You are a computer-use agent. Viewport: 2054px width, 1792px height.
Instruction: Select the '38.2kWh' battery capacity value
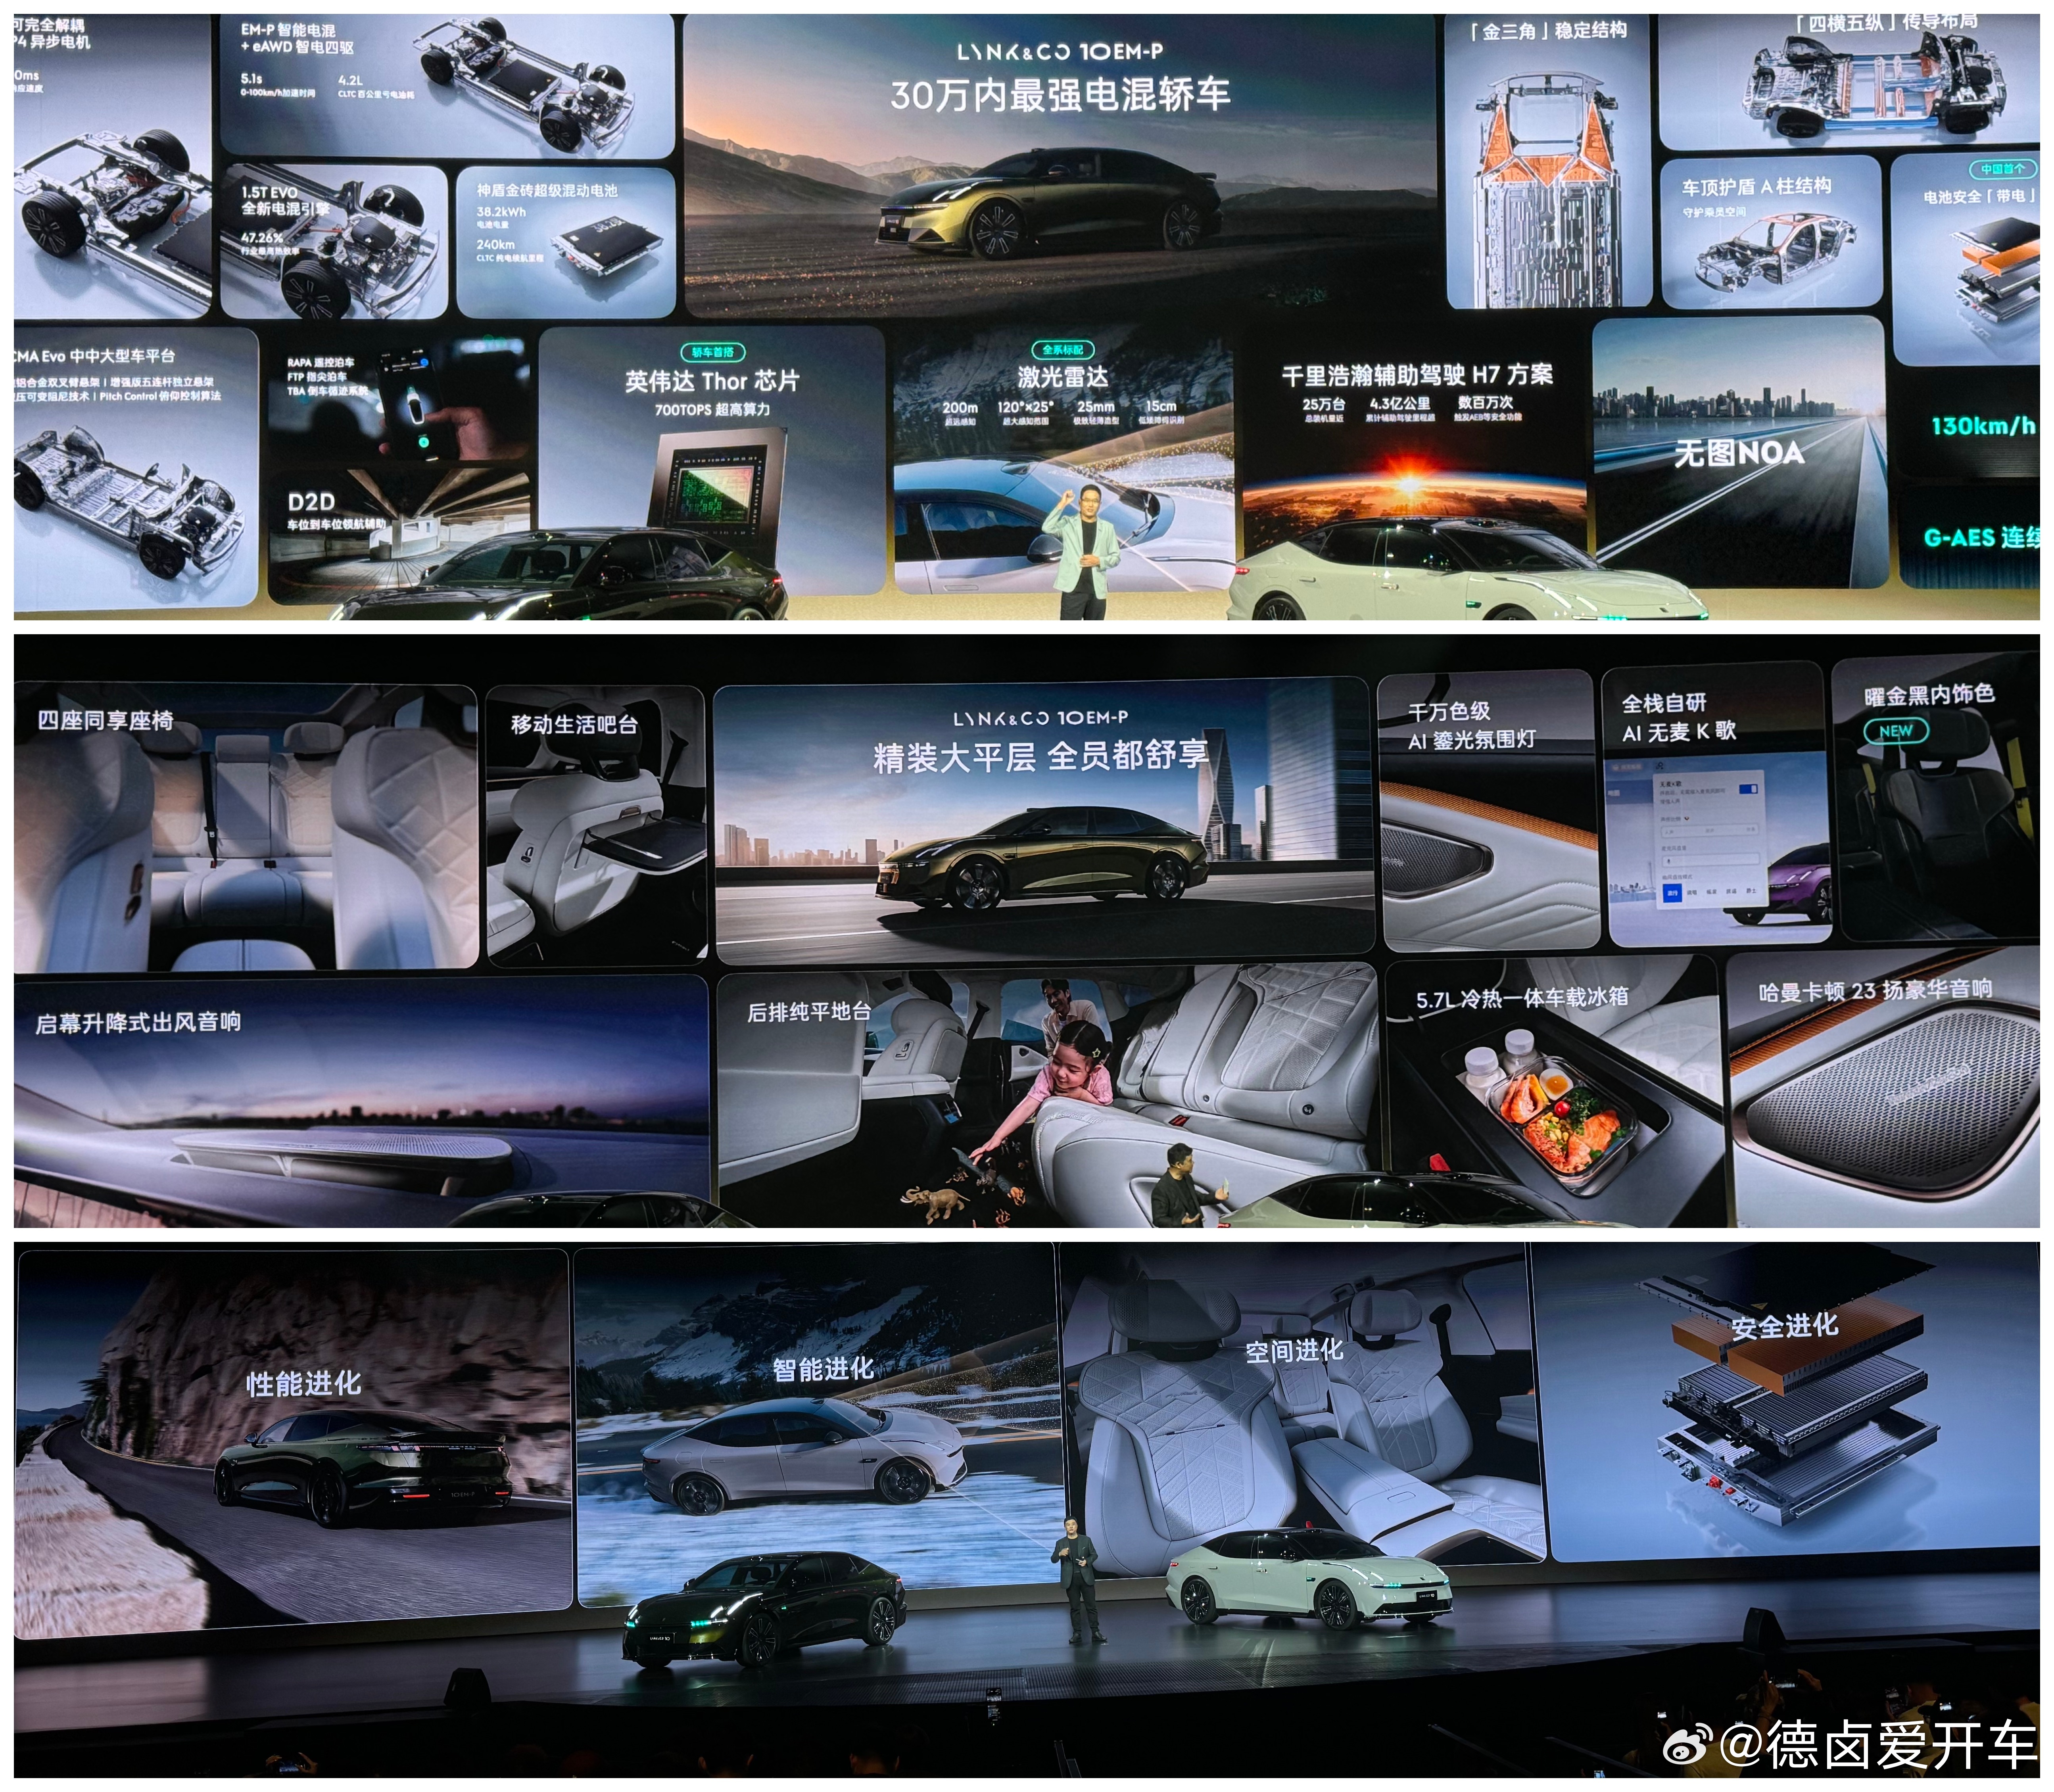tap(501, 212)
